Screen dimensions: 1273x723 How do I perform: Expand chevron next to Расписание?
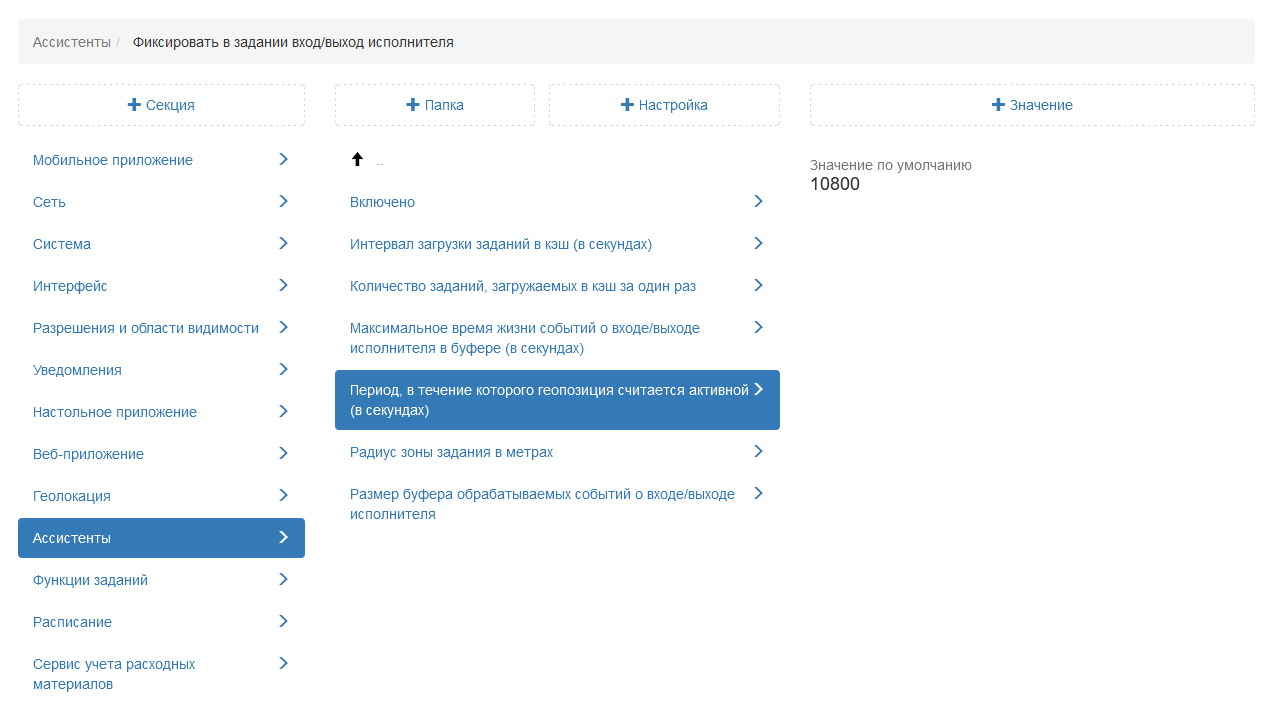pyautogui.click(x=283, y=621)
